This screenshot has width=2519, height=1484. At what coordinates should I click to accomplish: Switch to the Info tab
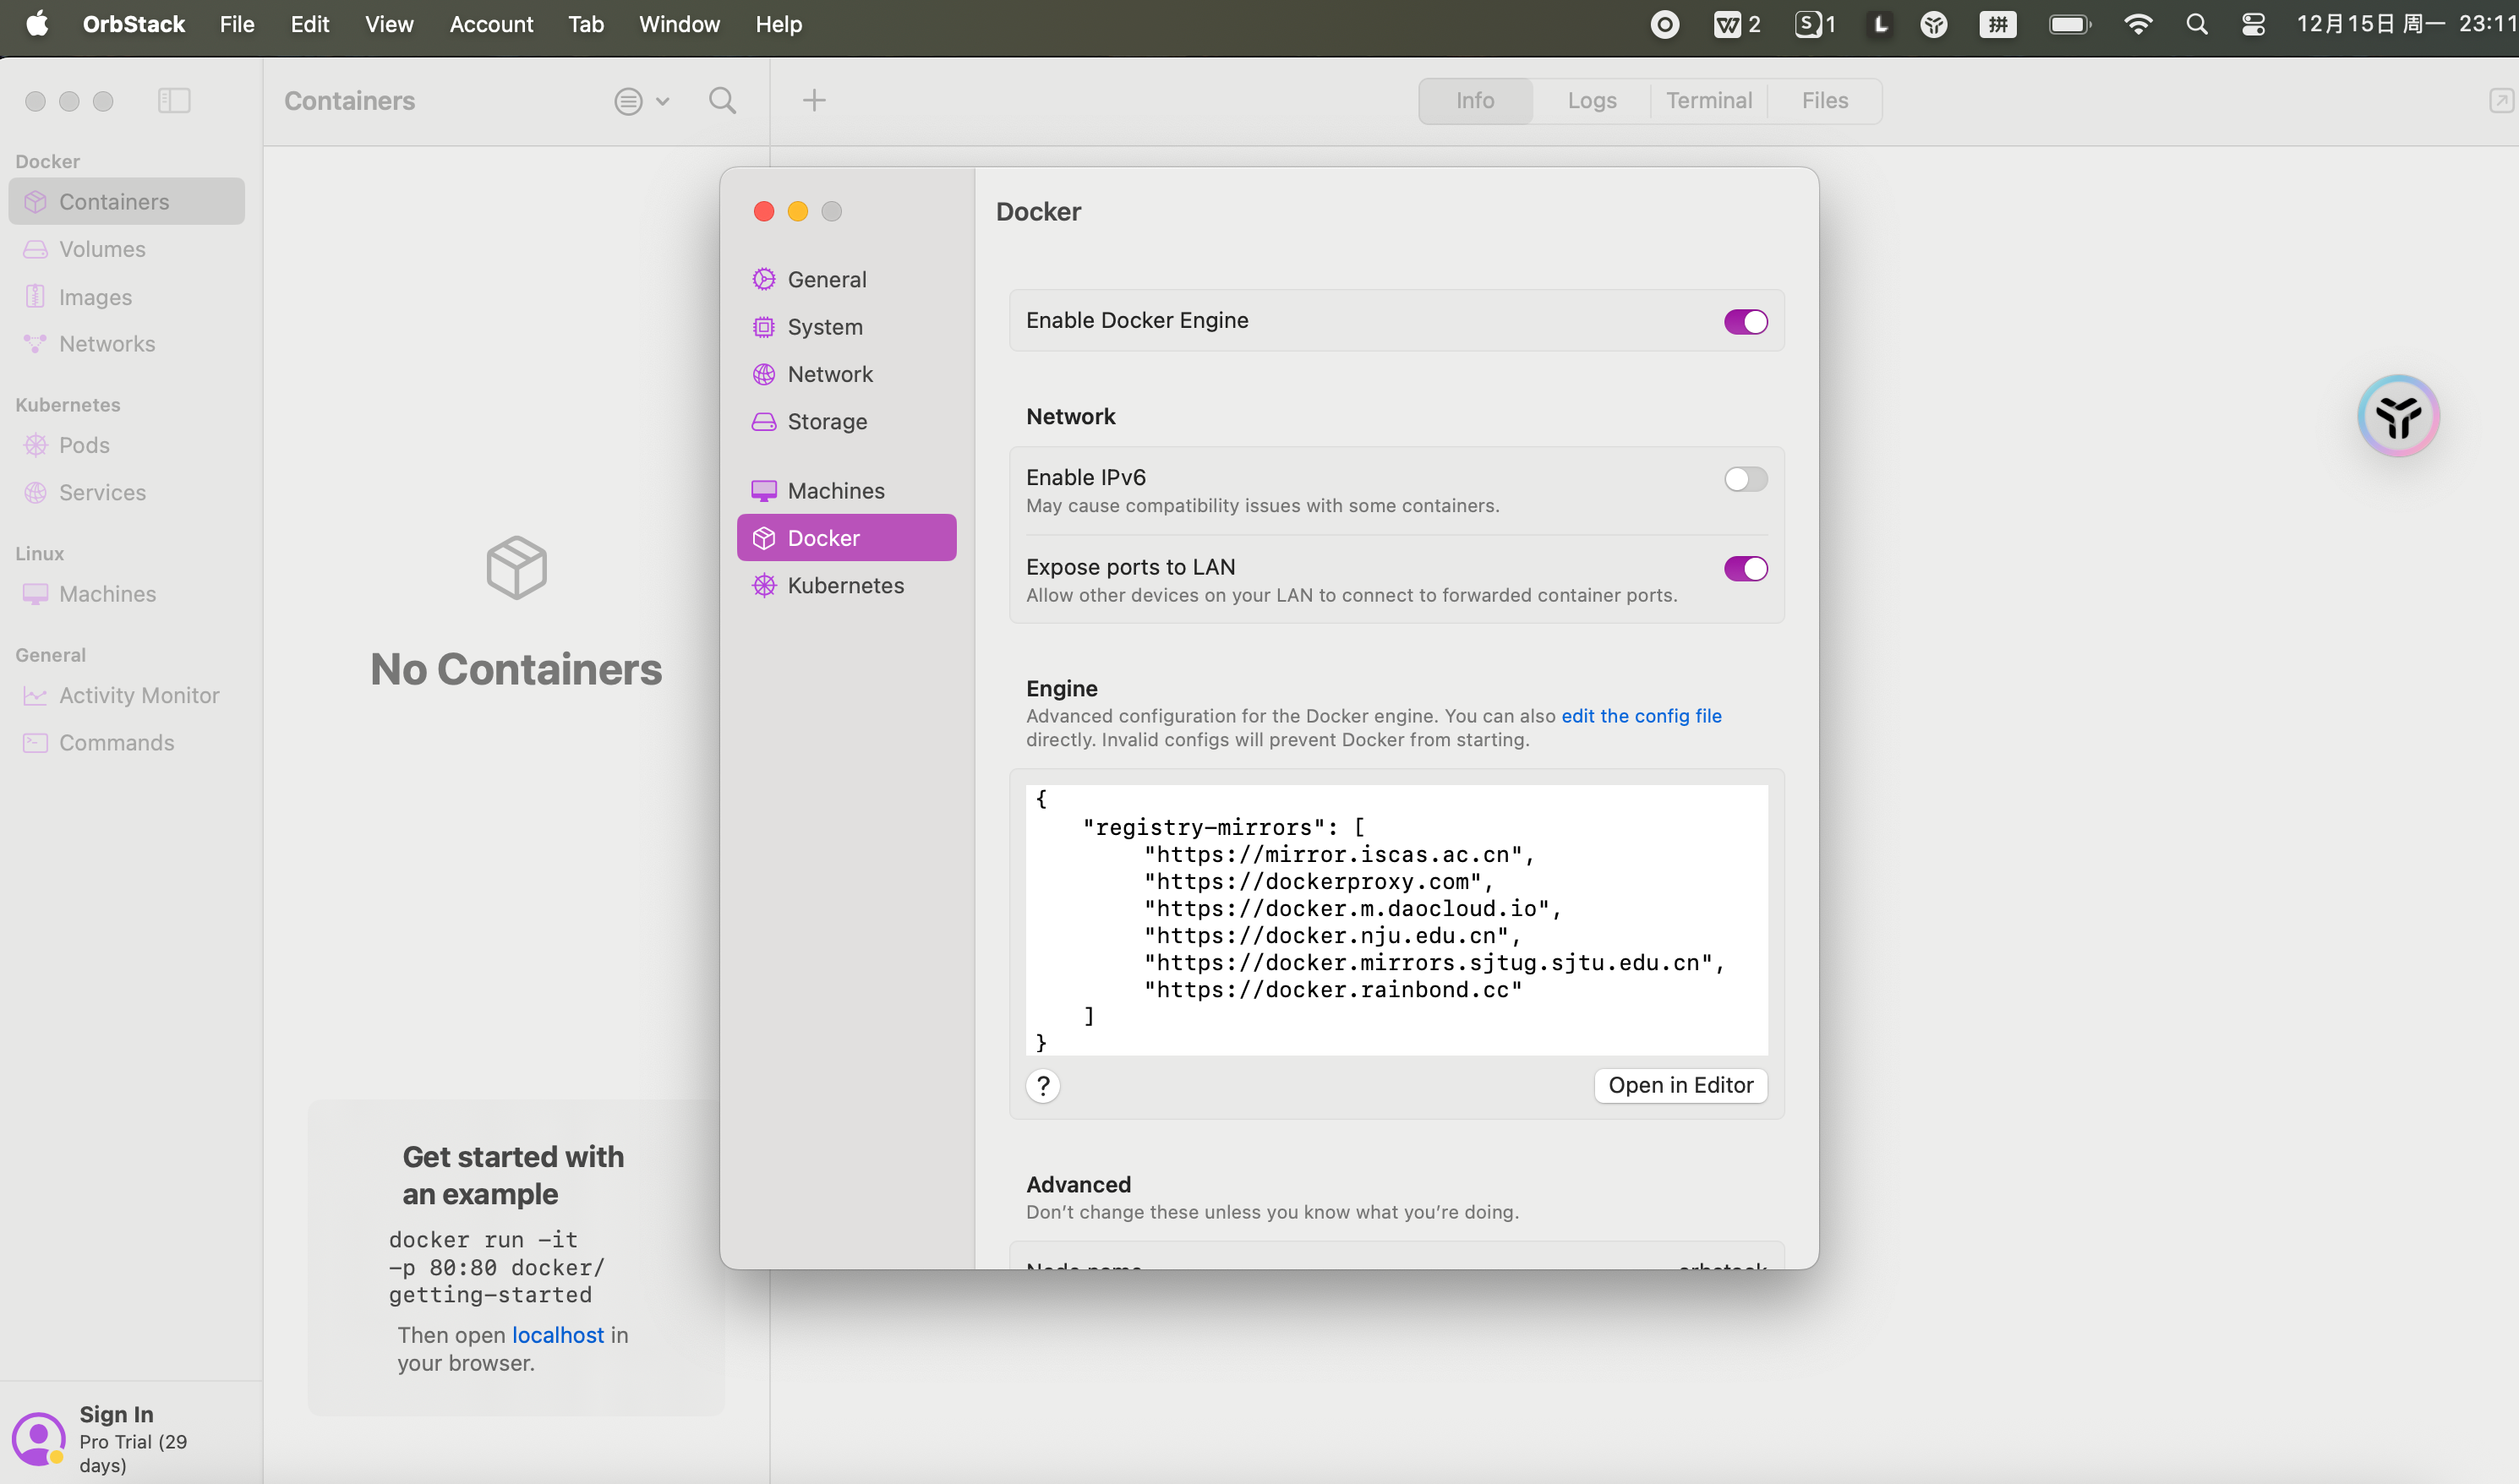click(x=1475, y=101)
